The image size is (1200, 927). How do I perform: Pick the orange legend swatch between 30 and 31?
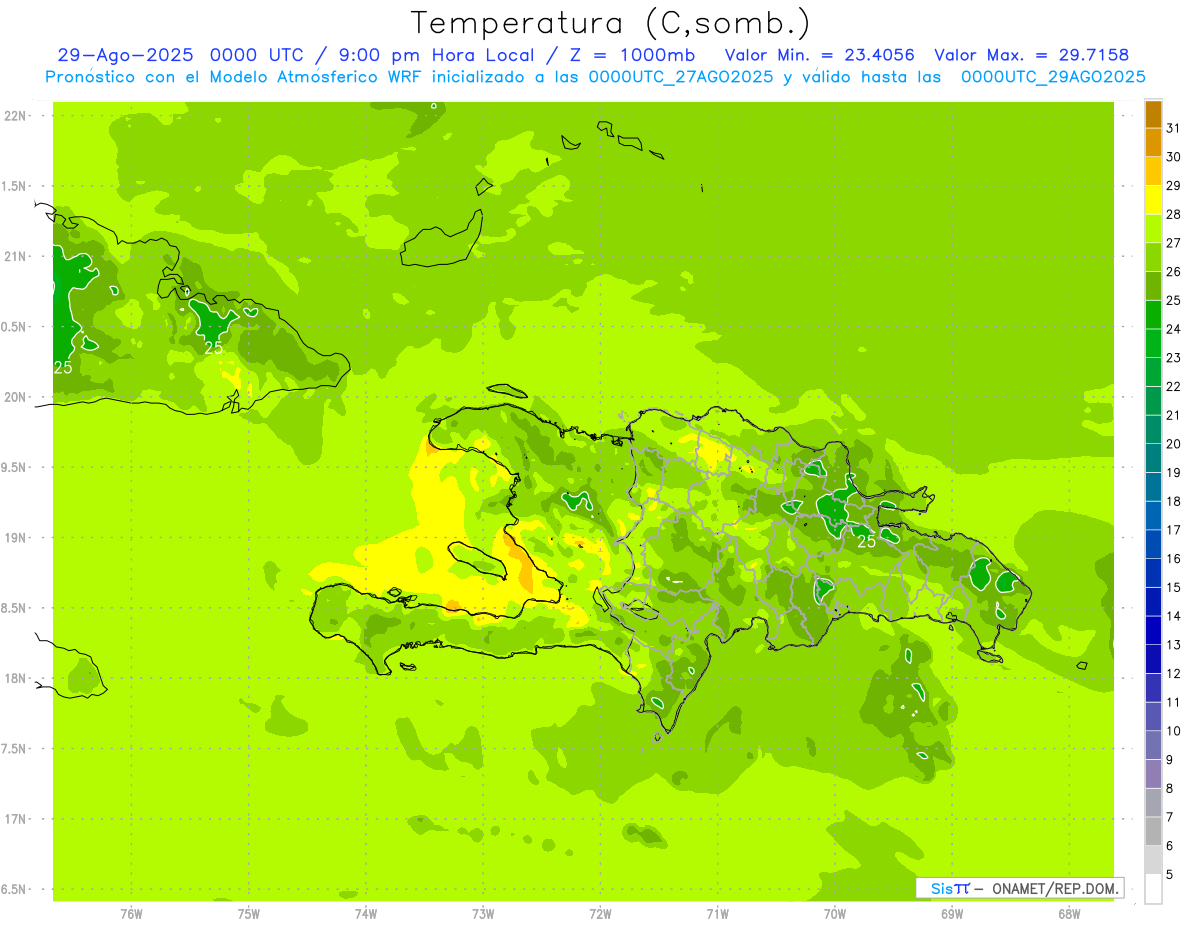pyautogui.click(x=1153, y=143)
